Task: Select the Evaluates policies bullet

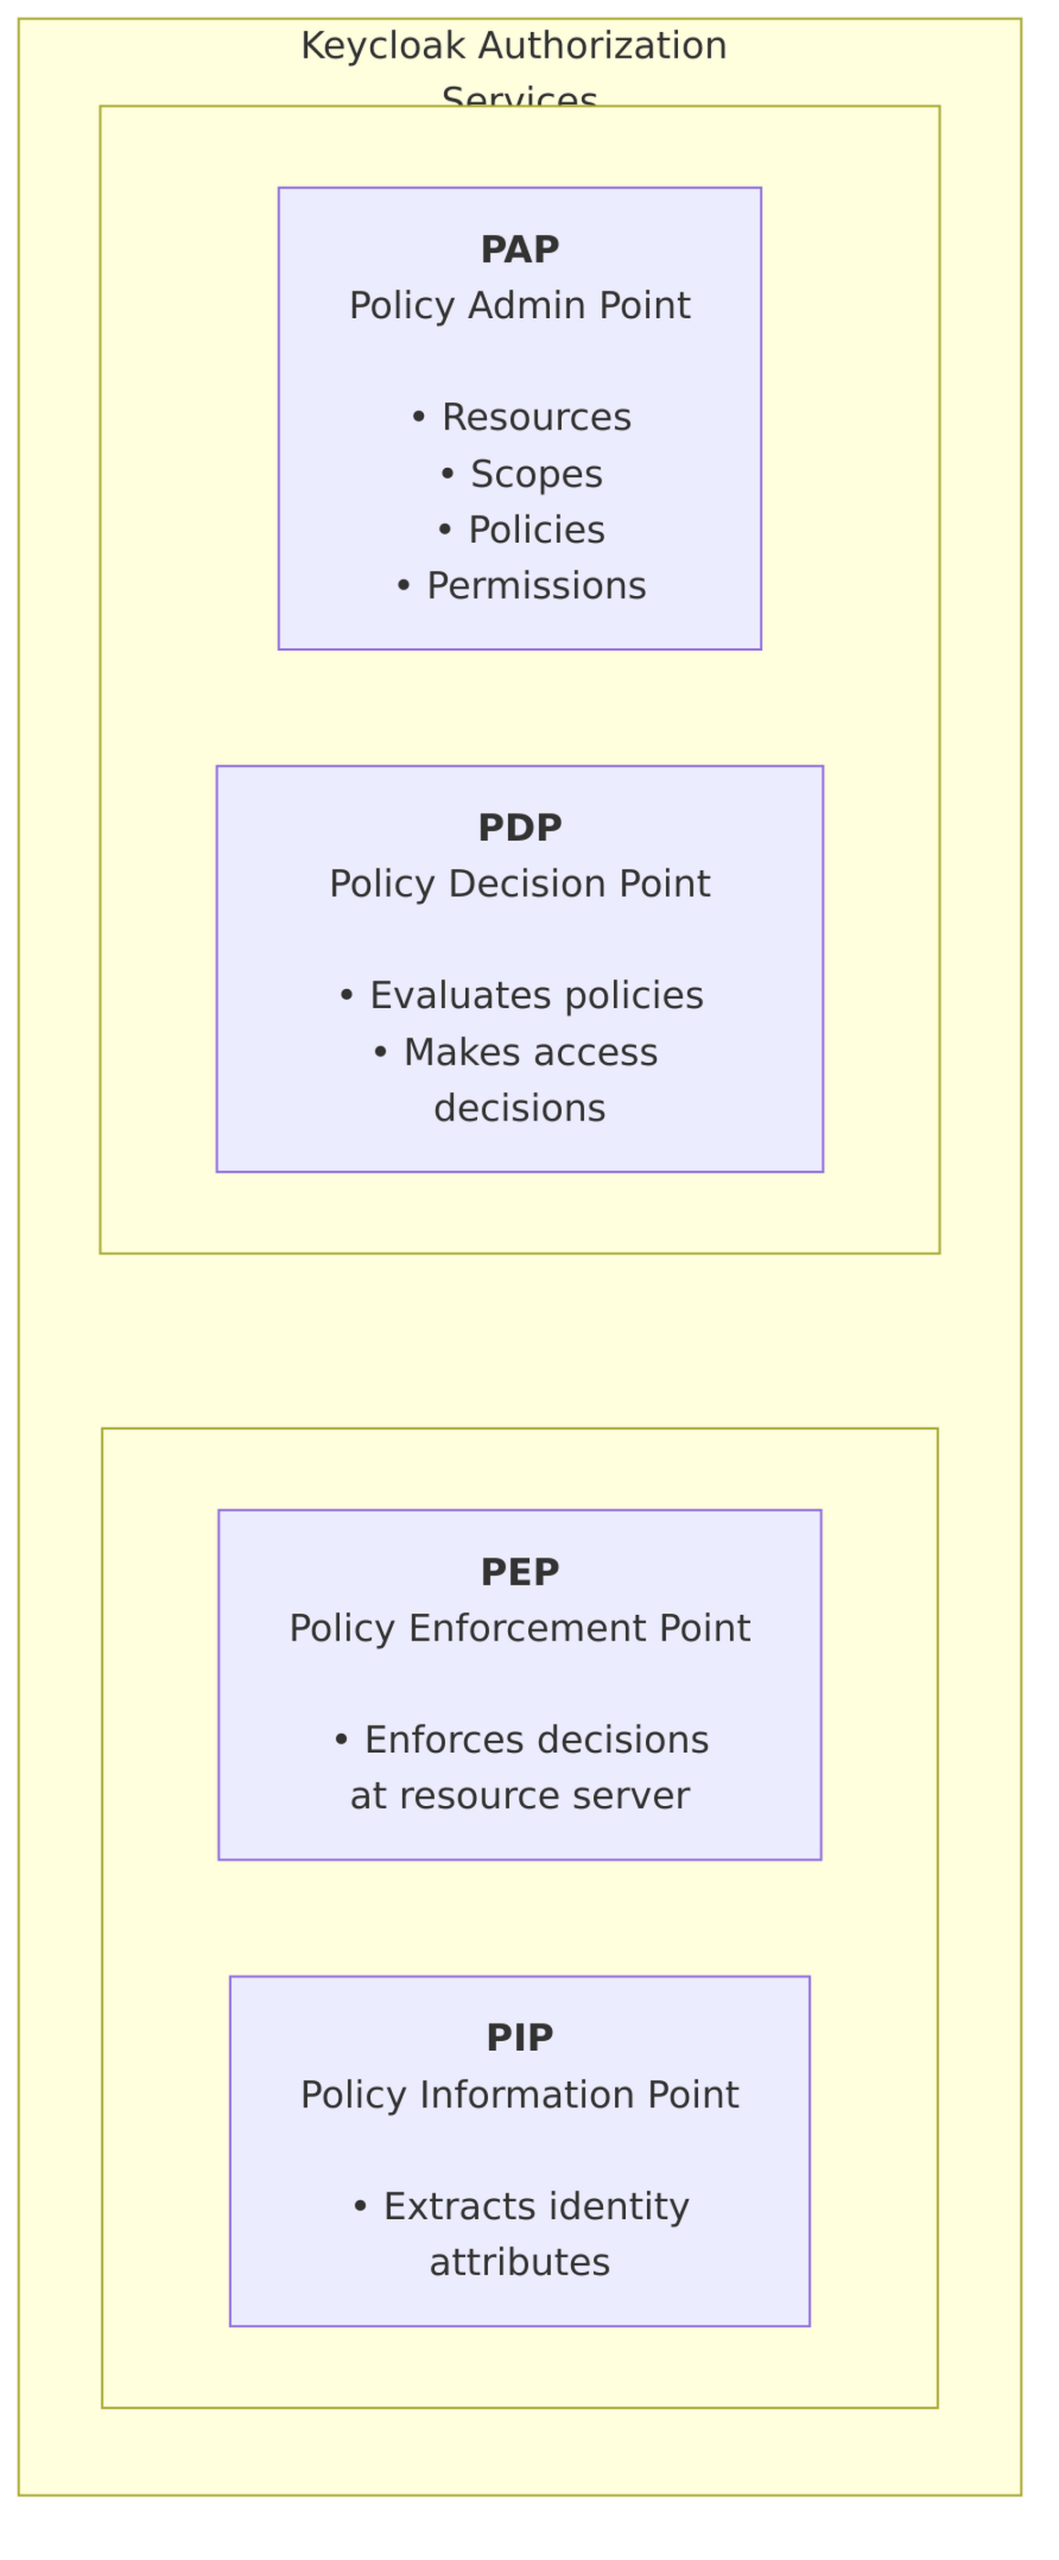Action: pos(520,996)
